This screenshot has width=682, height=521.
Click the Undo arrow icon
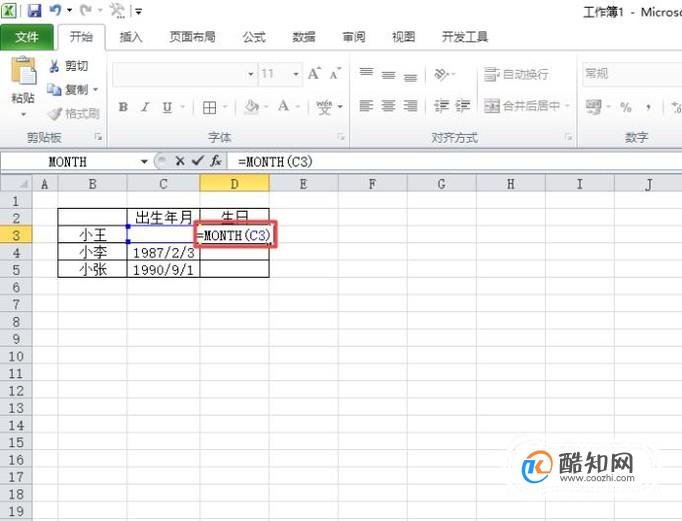55,10
